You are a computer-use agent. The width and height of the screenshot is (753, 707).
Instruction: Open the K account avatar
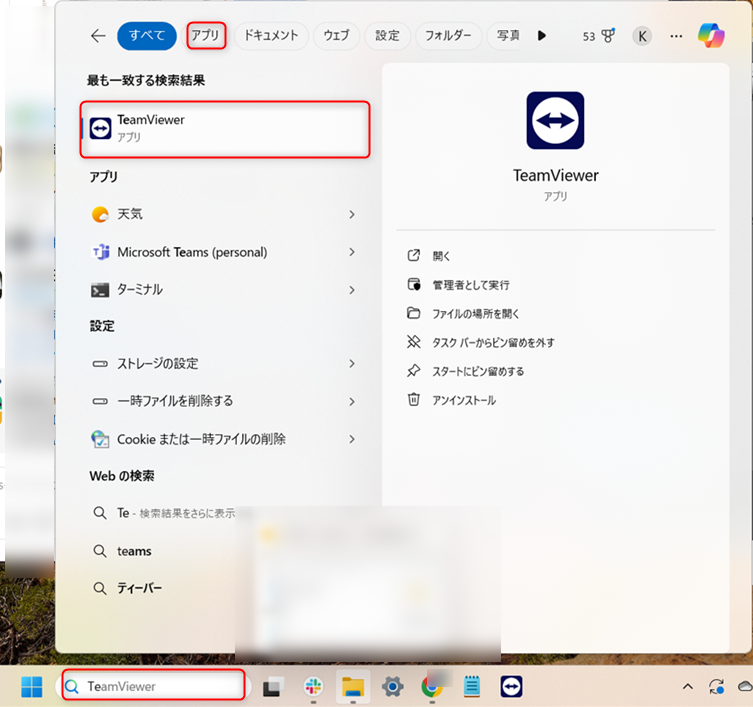(x=642, y=36)
